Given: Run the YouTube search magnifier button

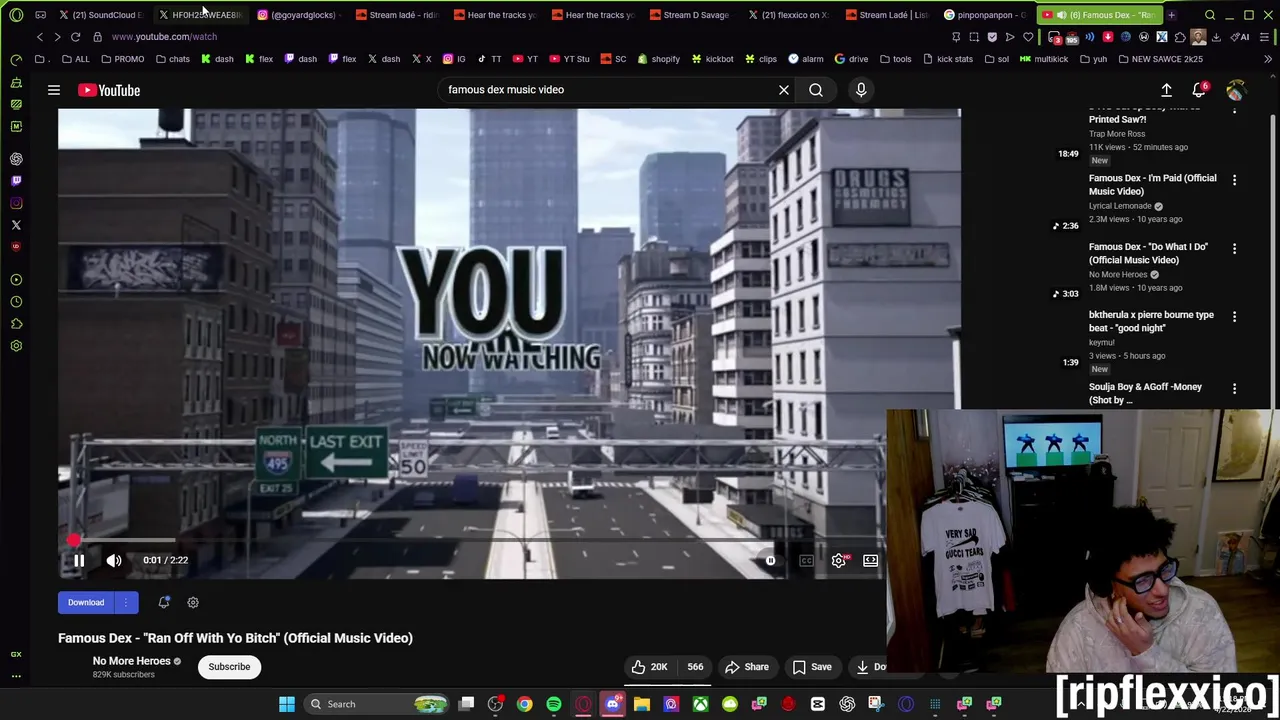Looking at the screenshot, I should coord(816,90).
